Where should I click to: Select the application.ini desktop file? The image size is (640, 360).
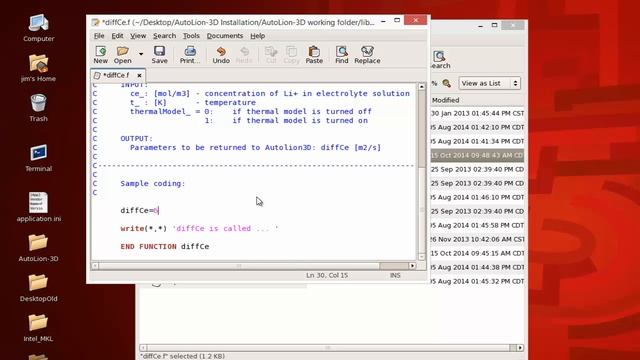click(38, 207)
